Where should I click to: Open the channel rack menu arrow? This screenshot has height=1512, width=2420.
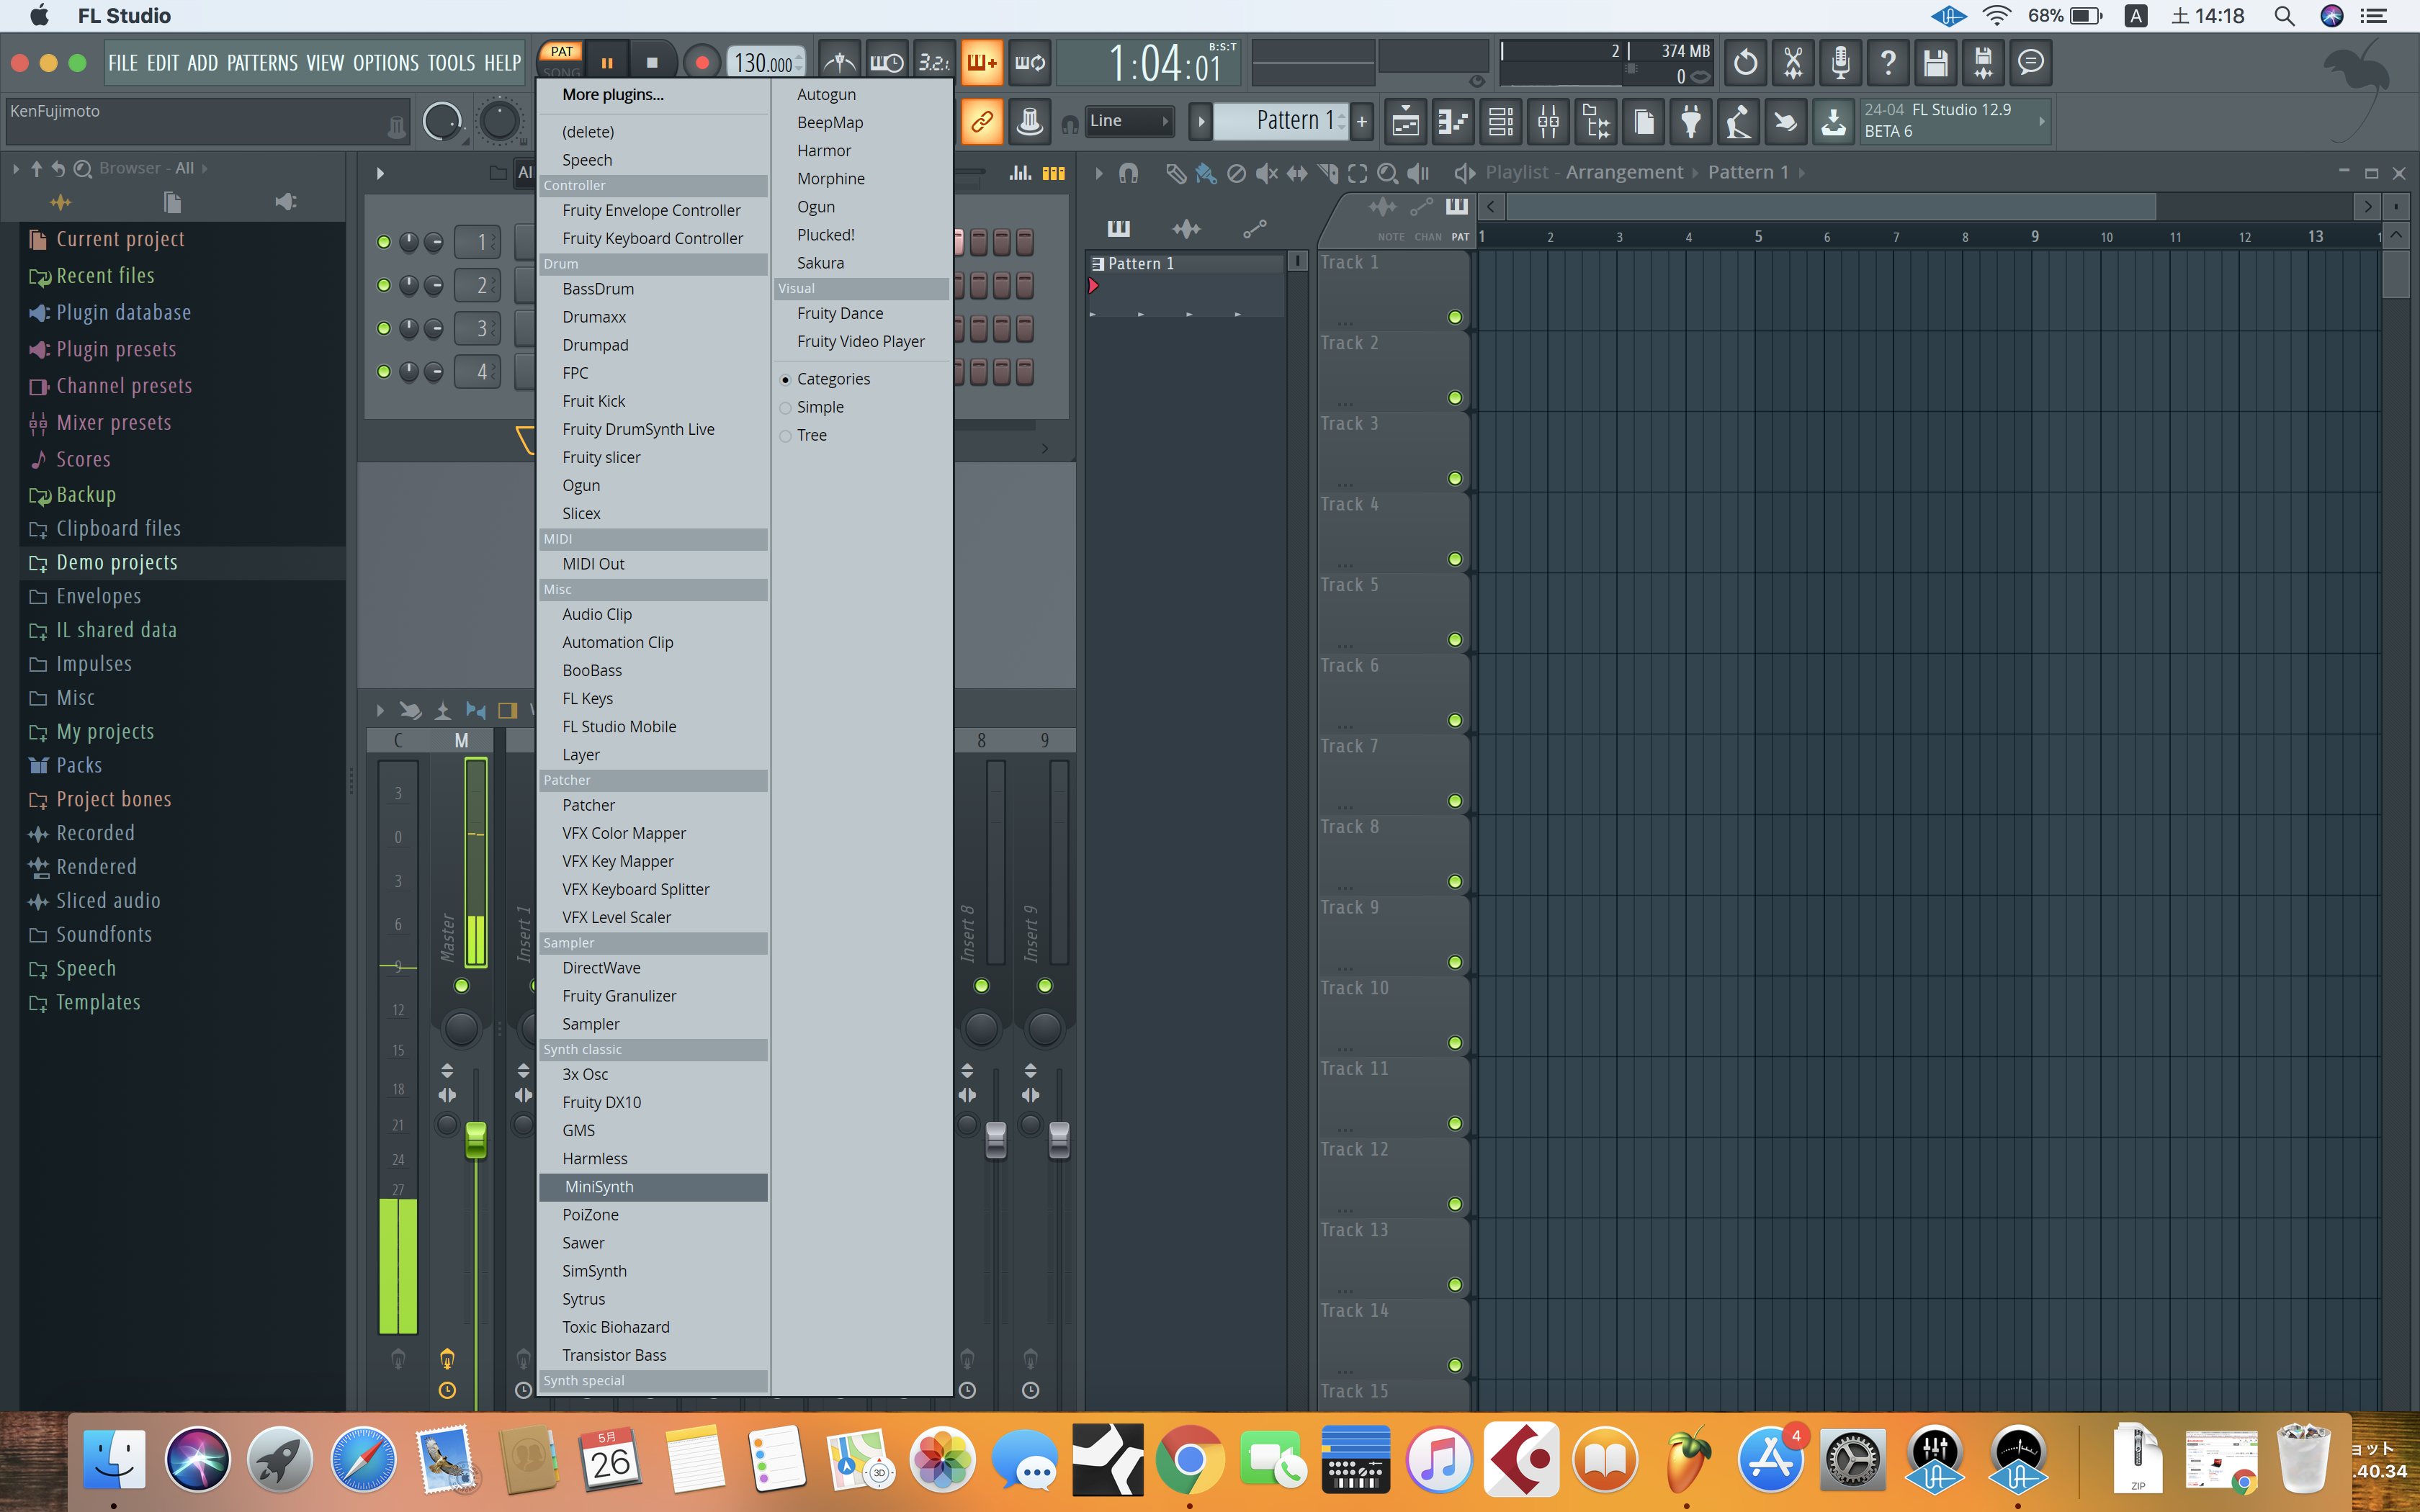click(380, 173)
